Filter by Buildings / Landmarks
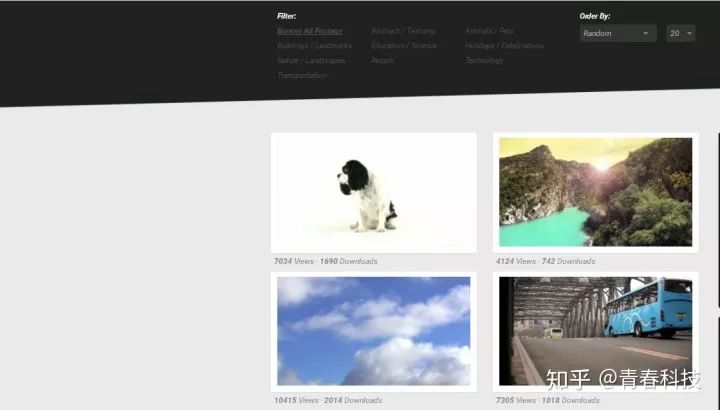720x410 pixels. (314, 46)
